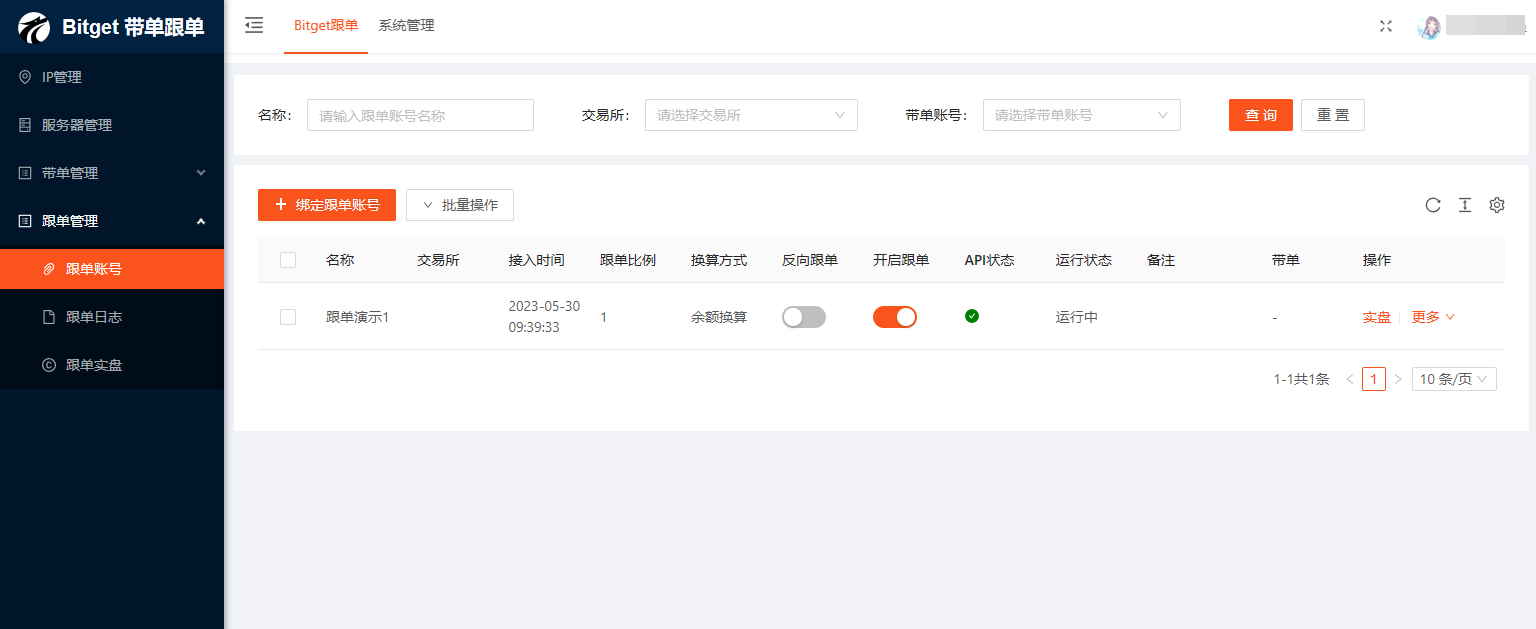This screenshot has height=629, width=1536.
Task: Select page 1 in pagination
Action: (x=1374, y=379)
